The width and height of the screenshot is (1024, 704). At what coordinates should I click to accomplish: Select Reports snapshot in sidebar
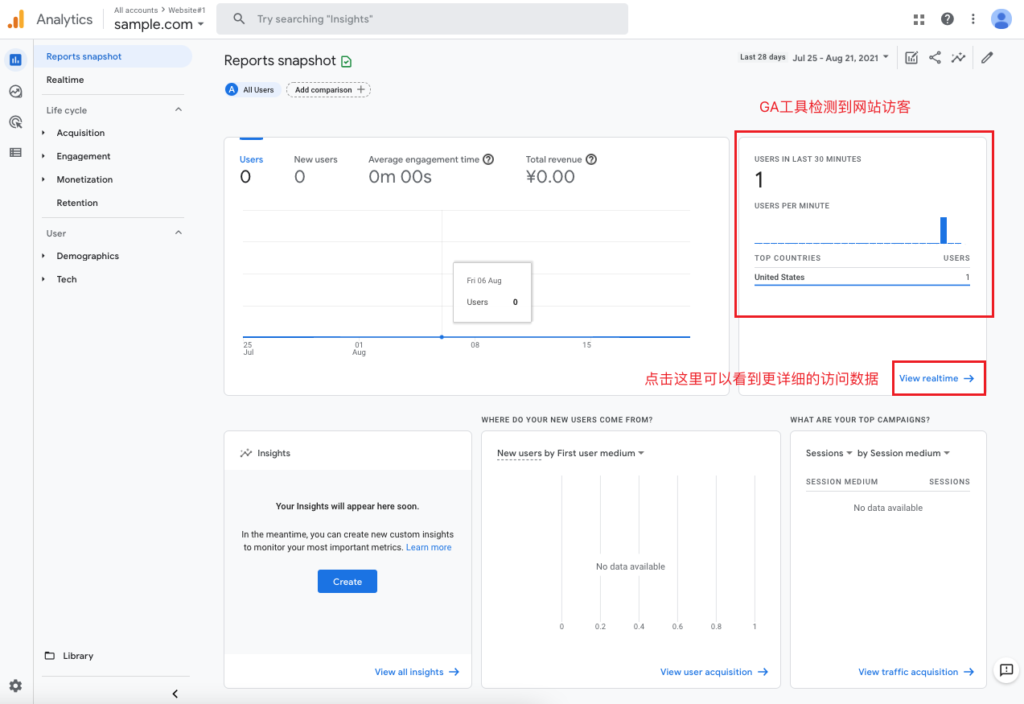click(x=112, y=57)
